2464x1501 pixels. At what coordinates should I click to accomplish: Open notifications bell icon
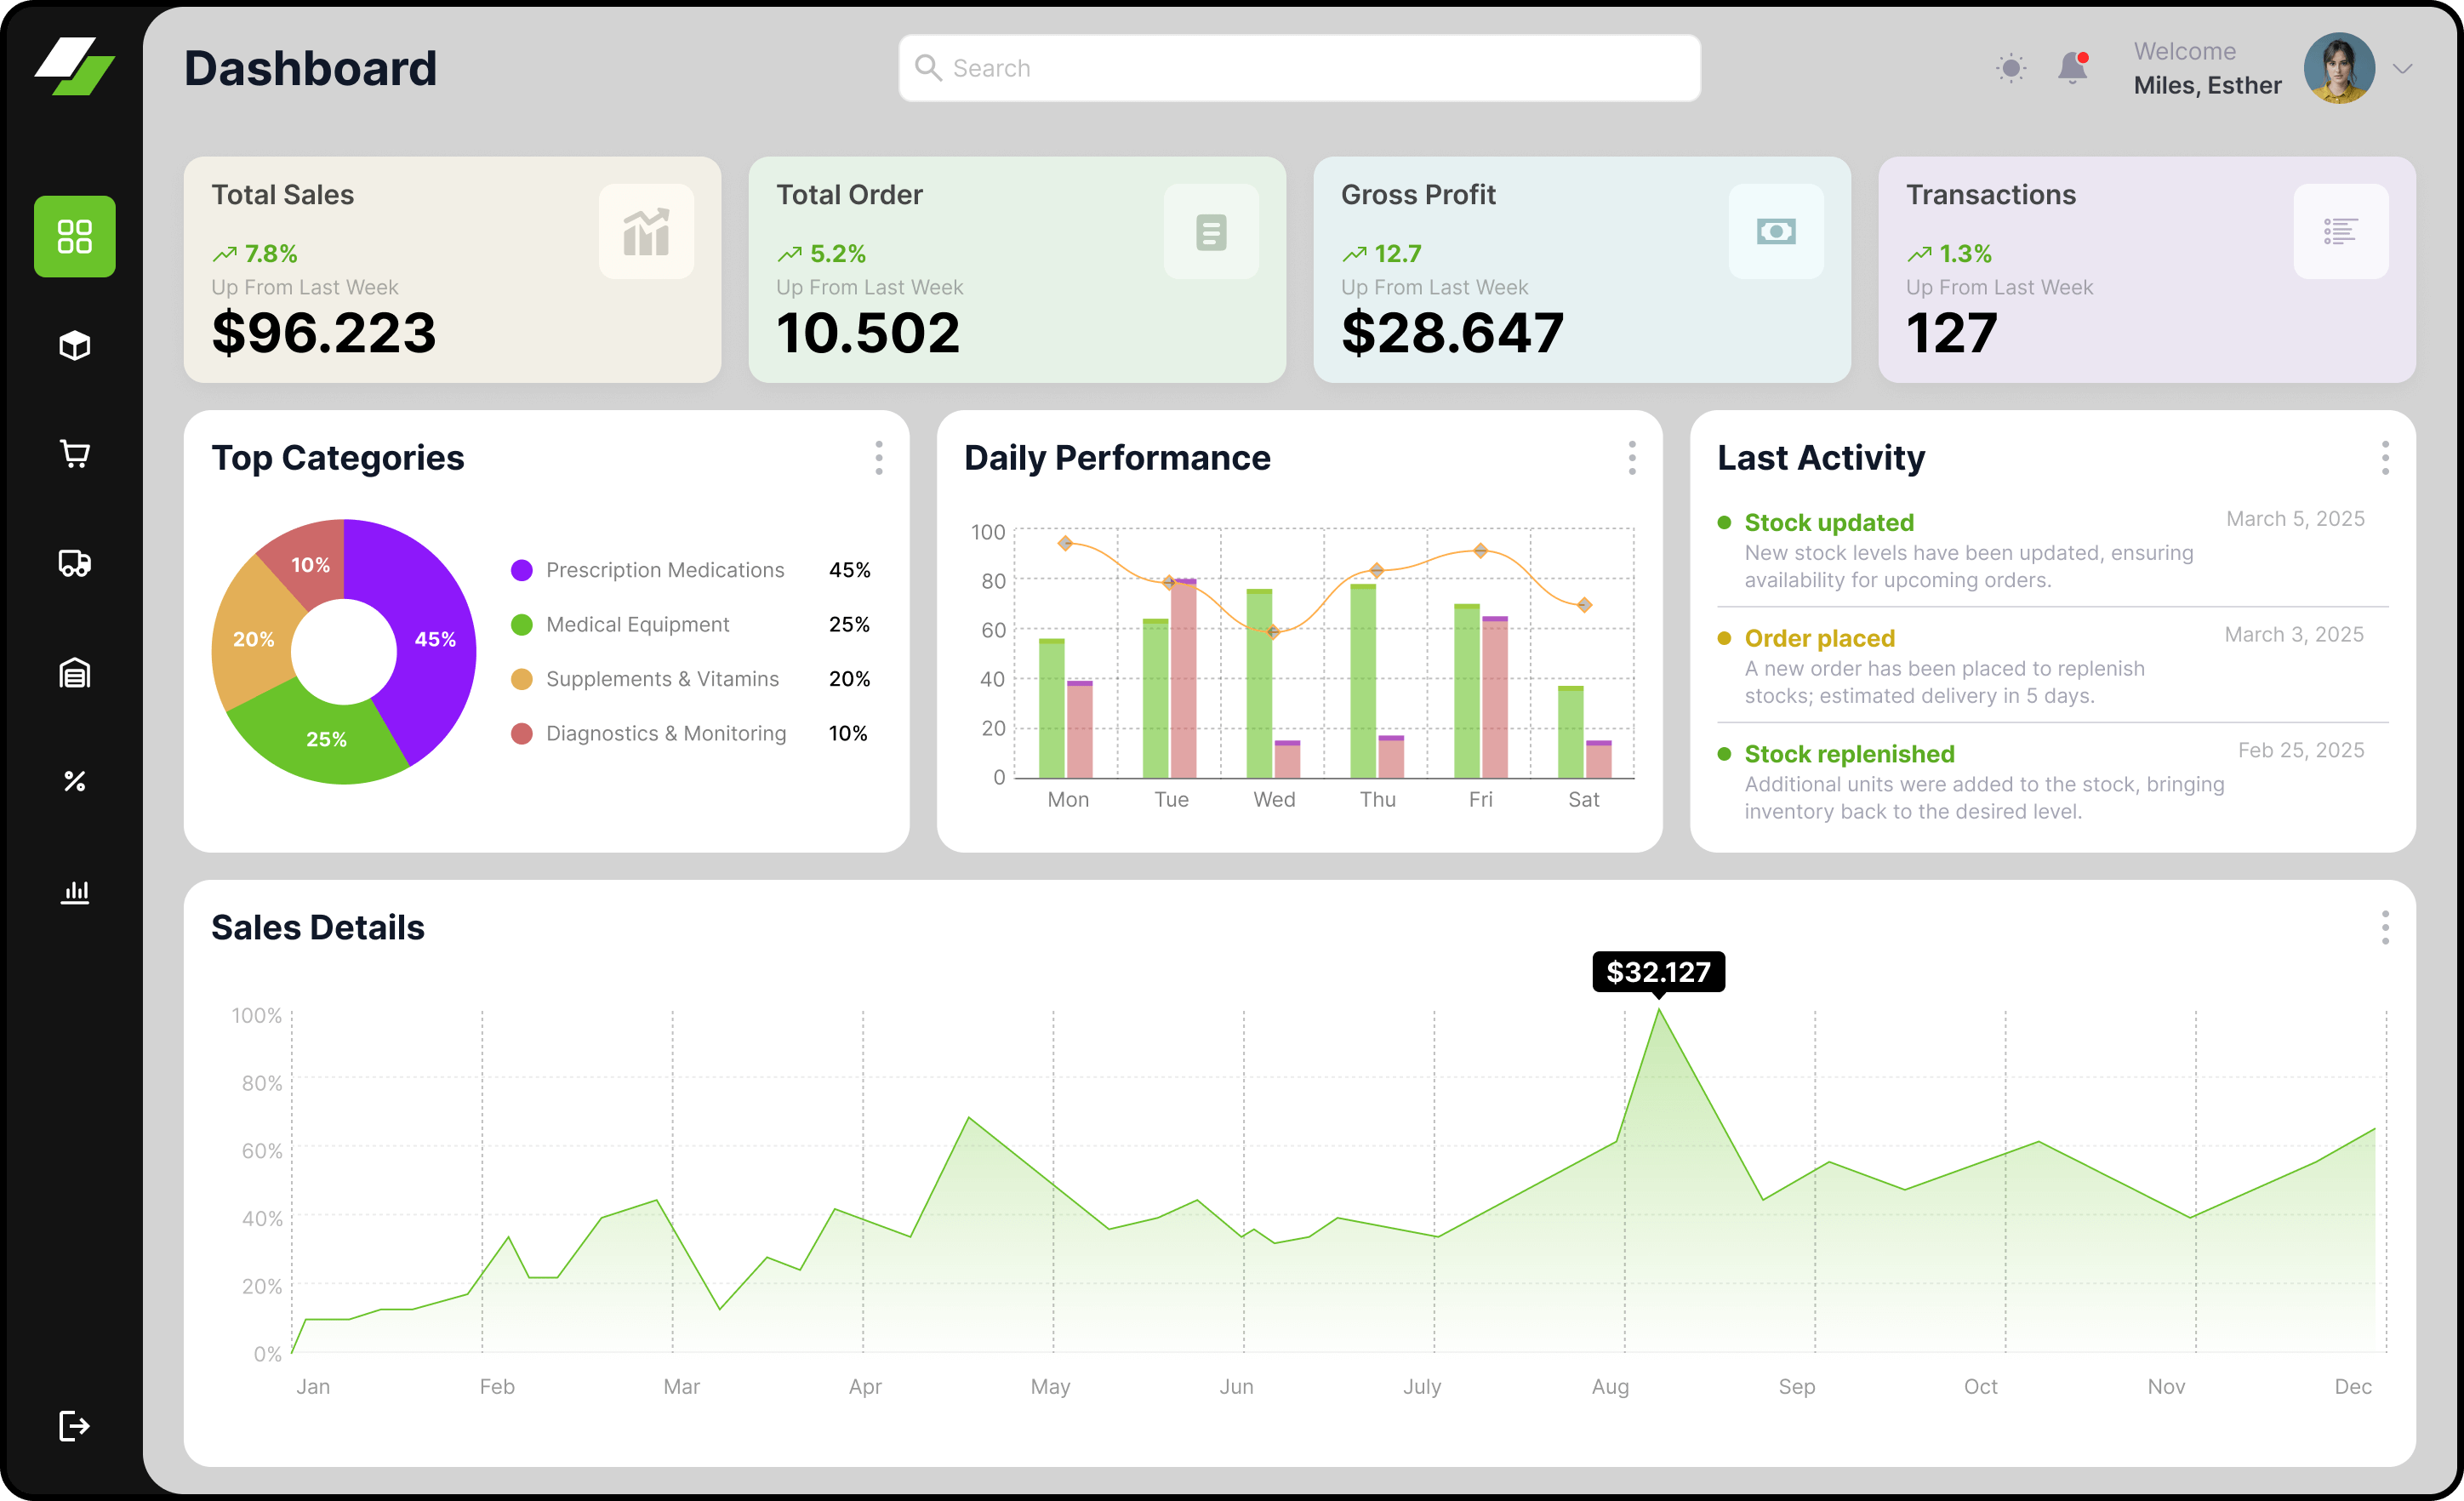click(2072, 68)
